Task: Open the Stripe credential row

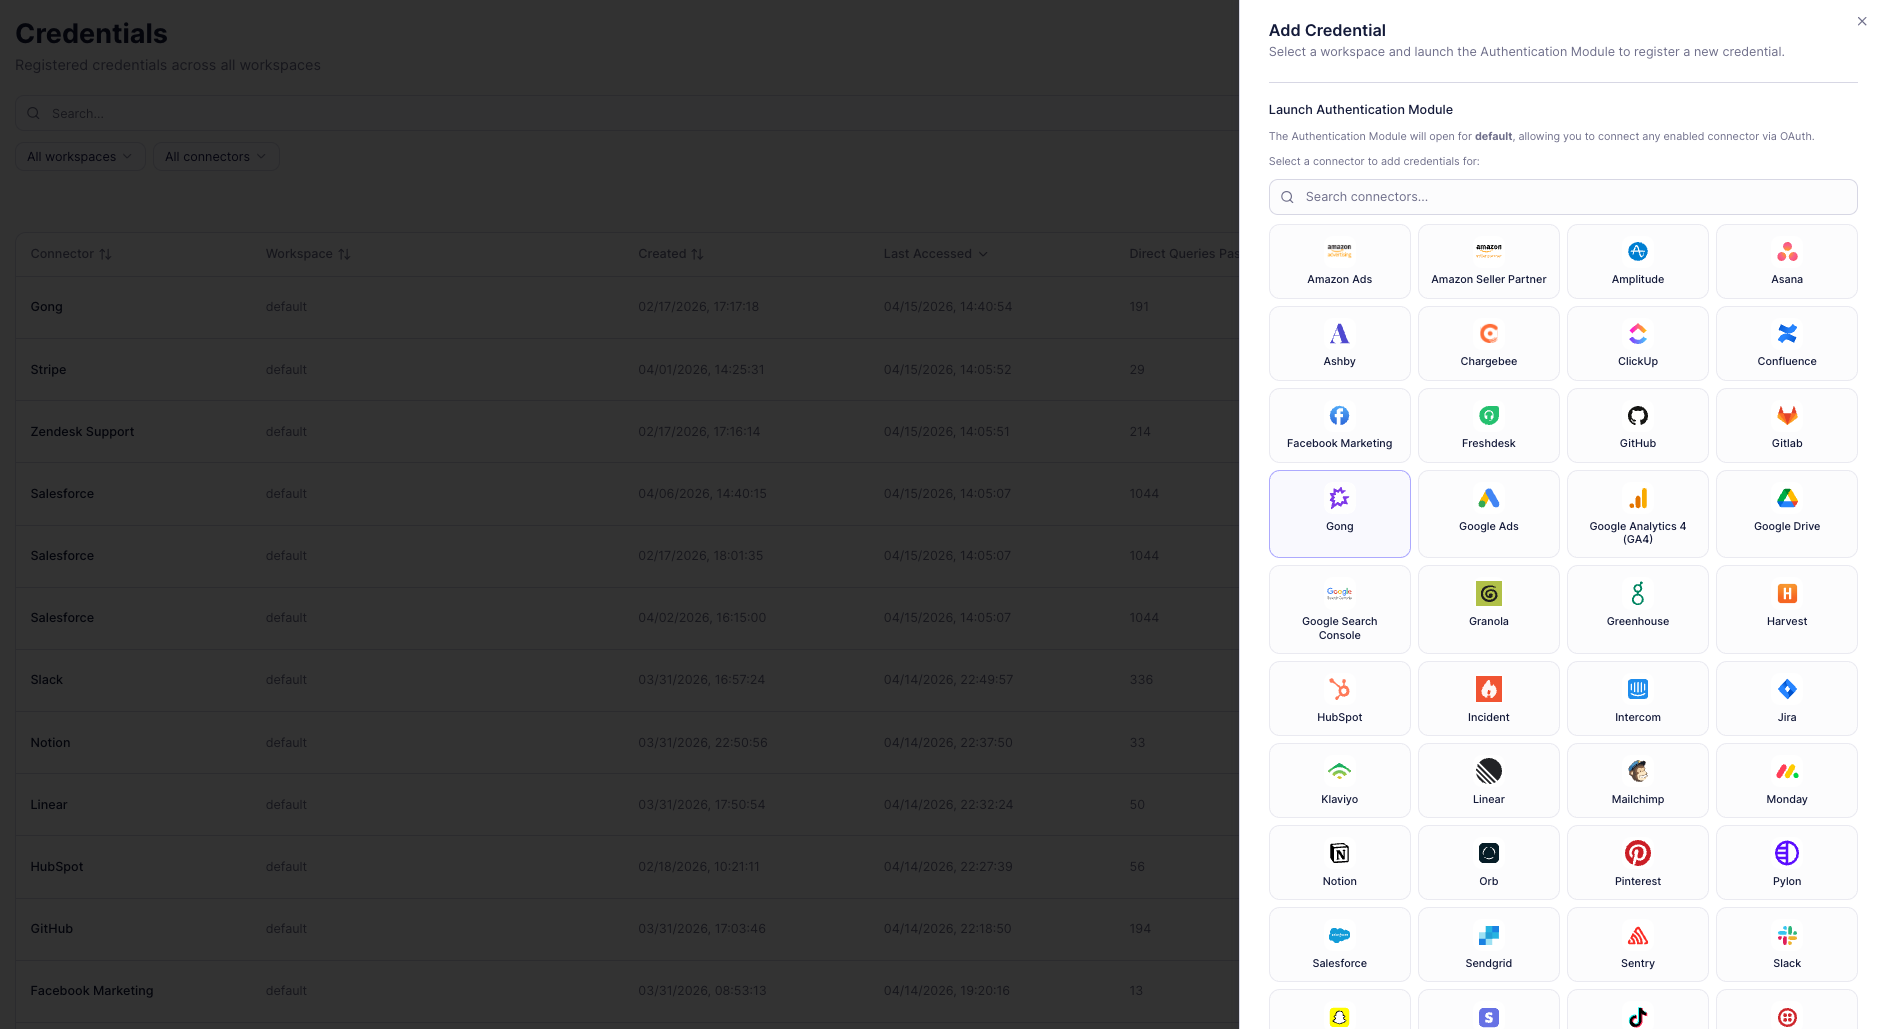Action: click(627, 369)
